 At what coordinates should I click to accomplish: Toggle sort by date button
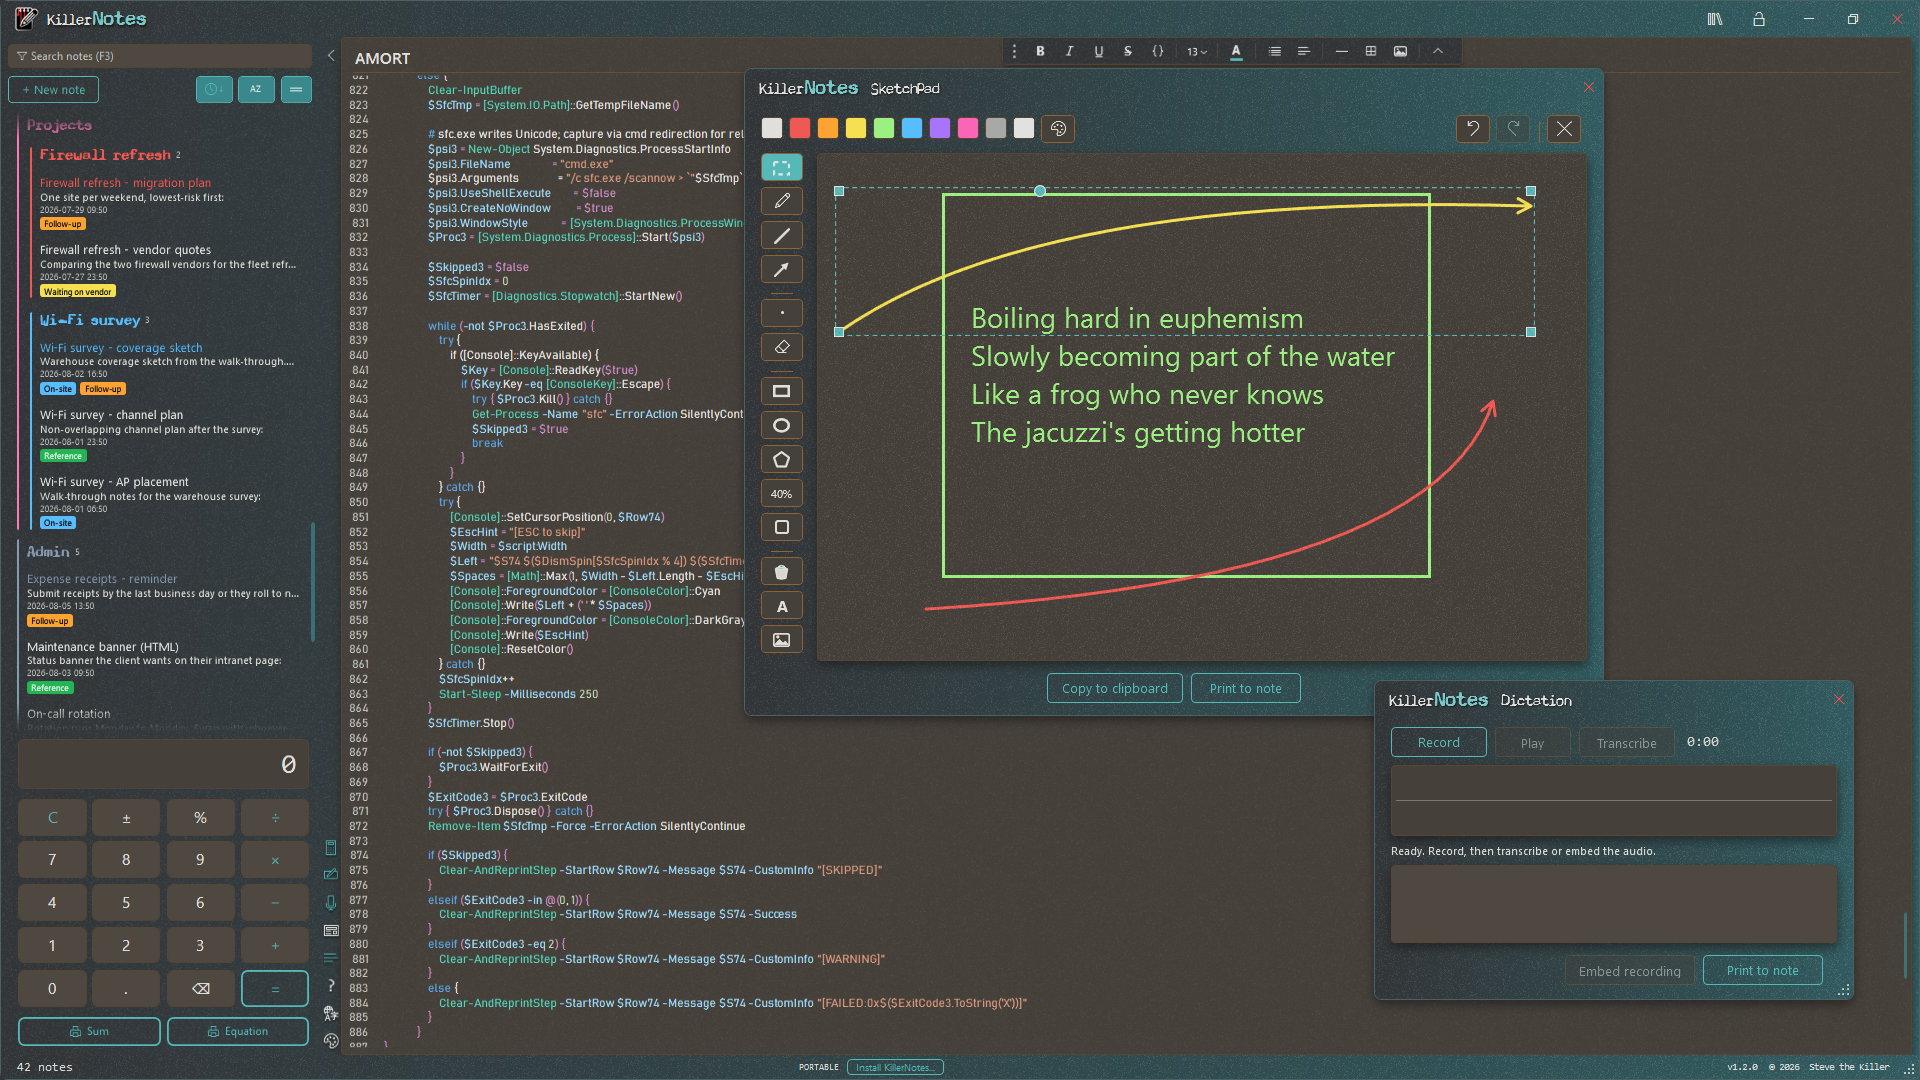[214, 89]
